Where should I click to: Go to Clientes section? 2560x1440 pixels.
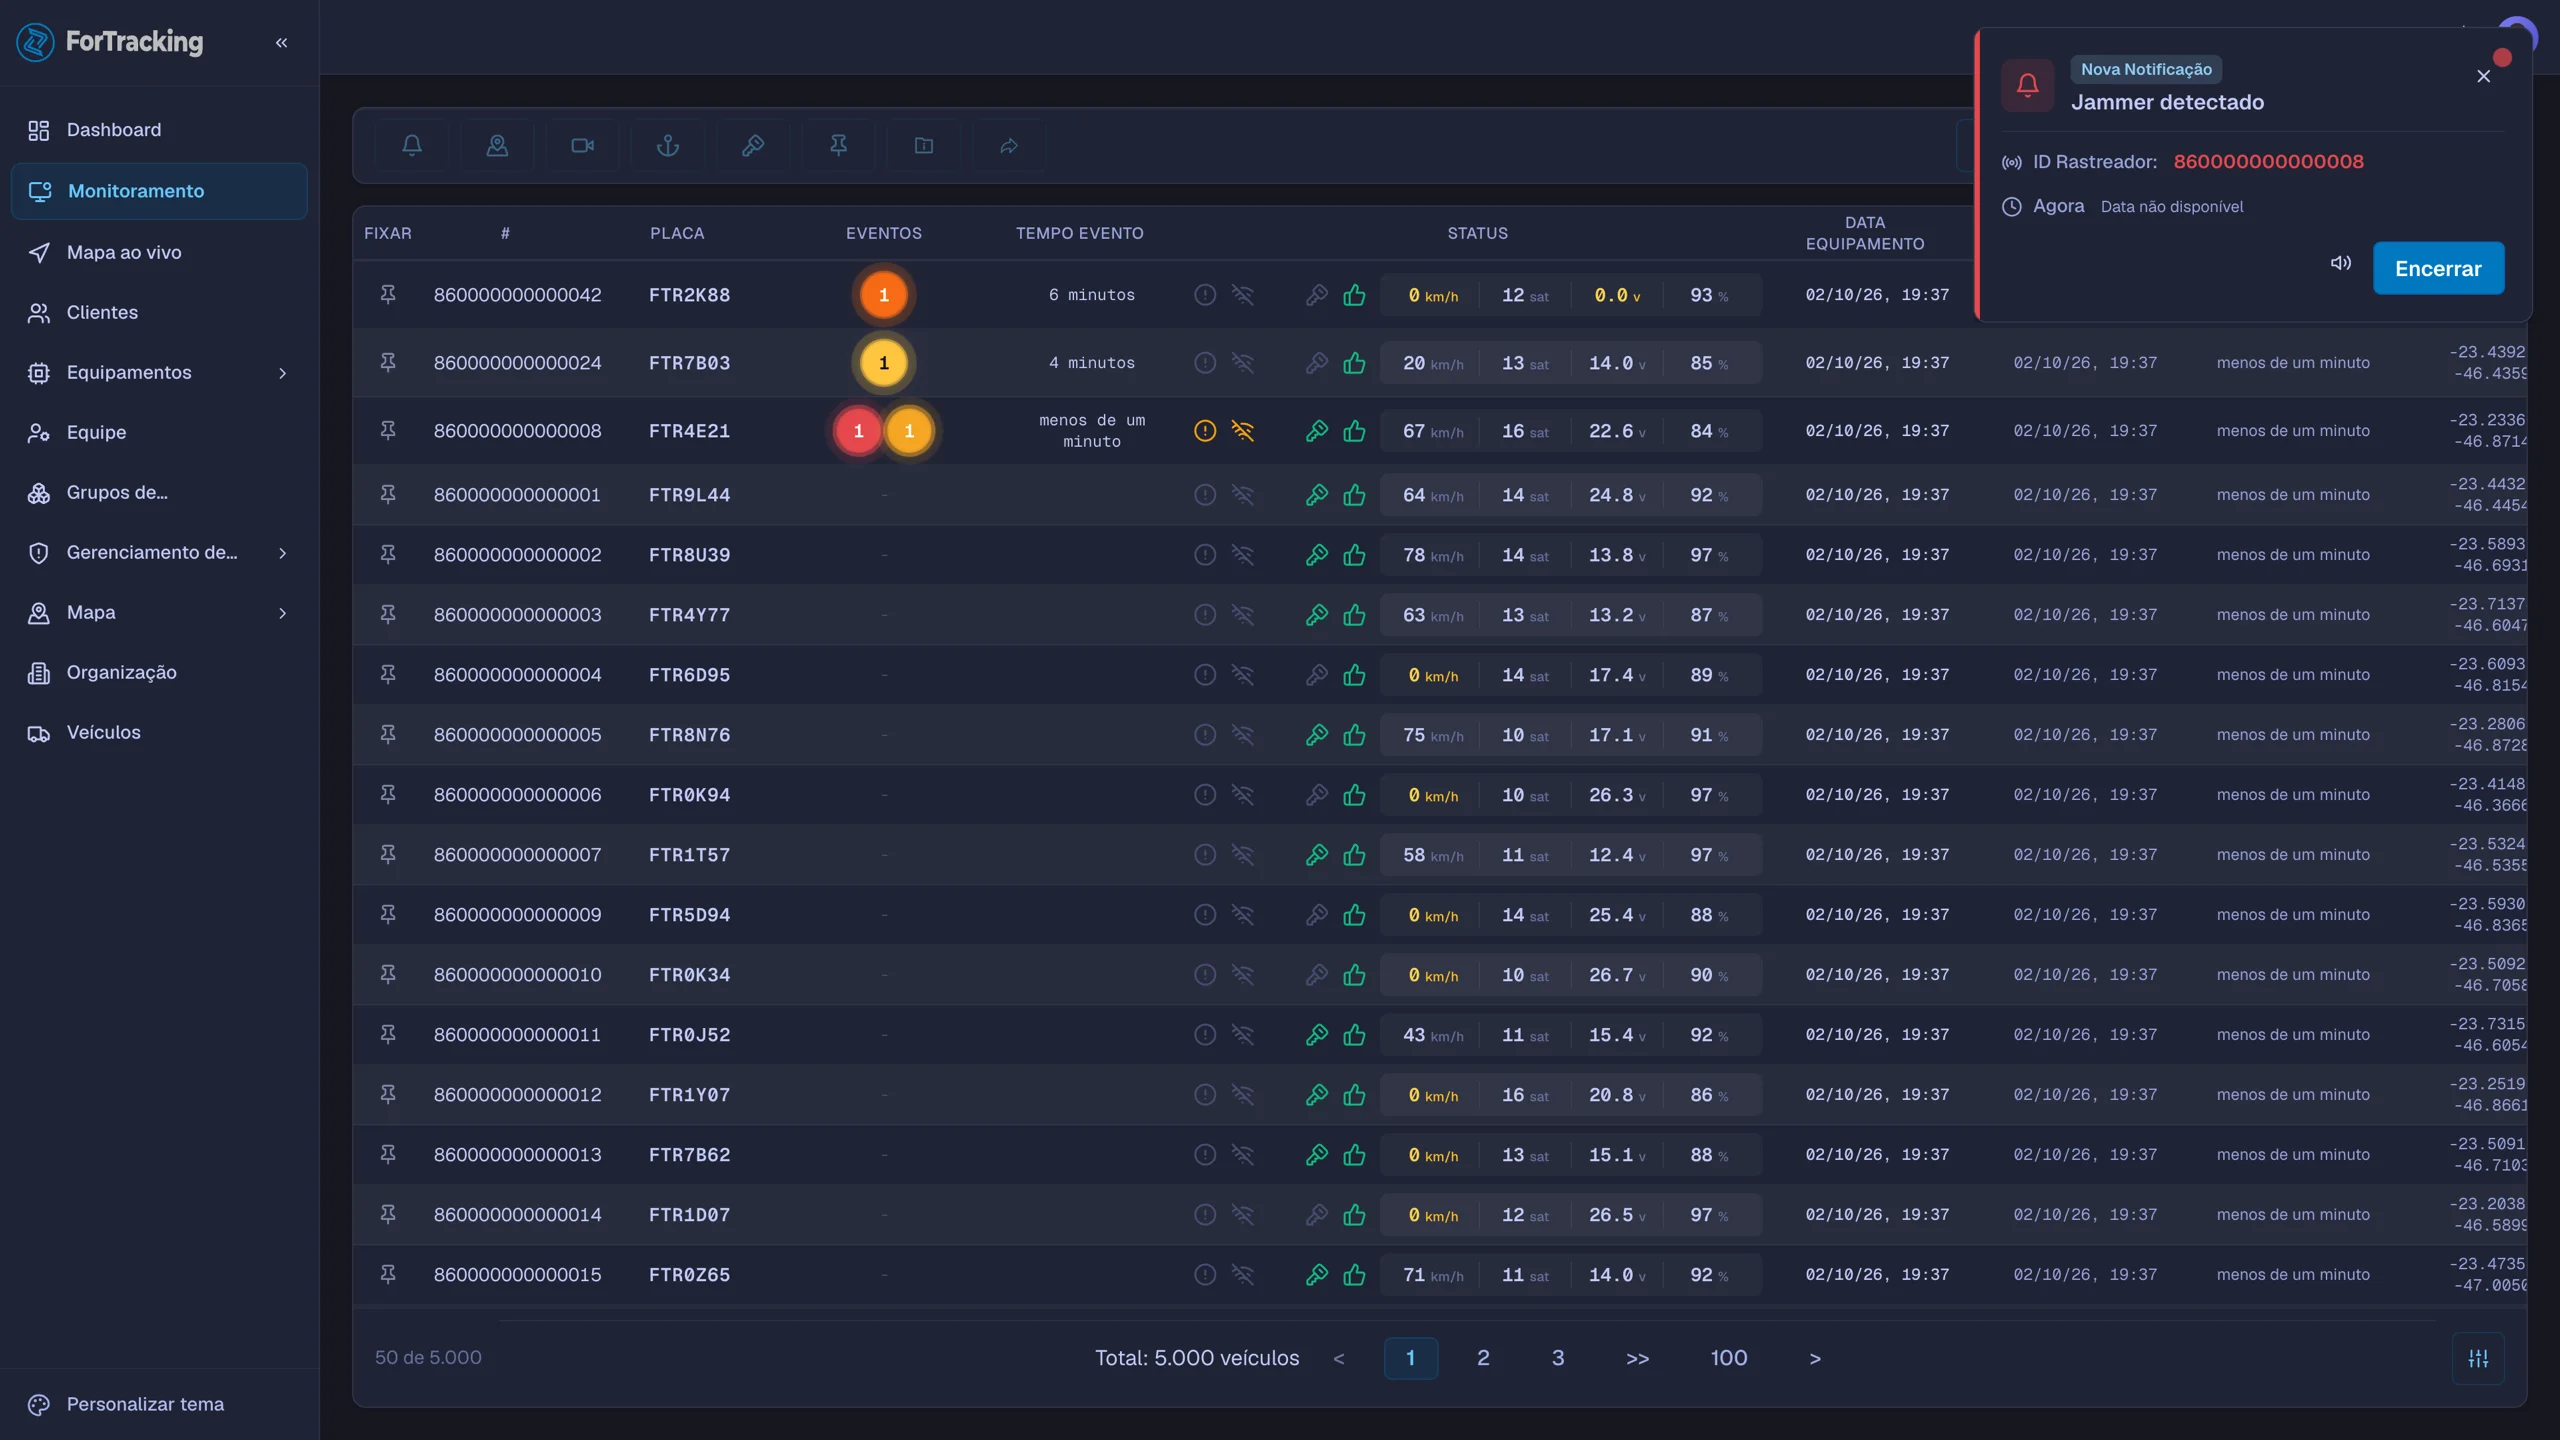pyautogui.click(x=159, y=313)
